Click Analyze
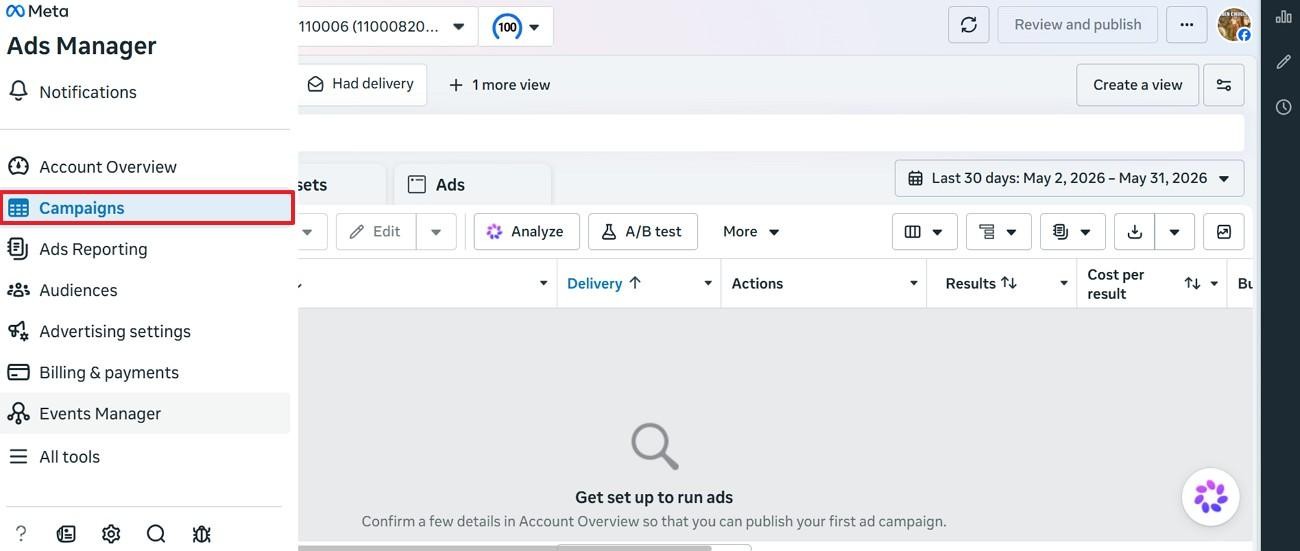This screenshot has width=1300, height=551. pyautogui.click(x=526, y=231)
